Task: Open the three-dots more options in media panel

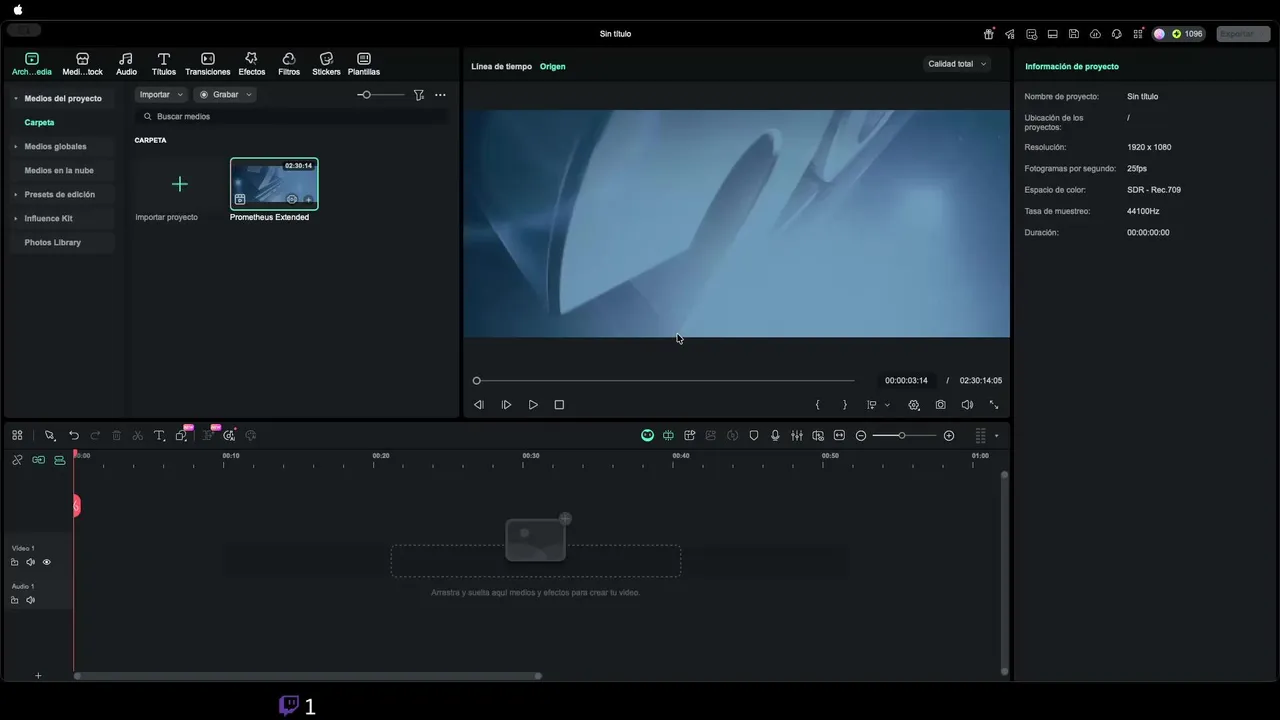Action: 440,95
